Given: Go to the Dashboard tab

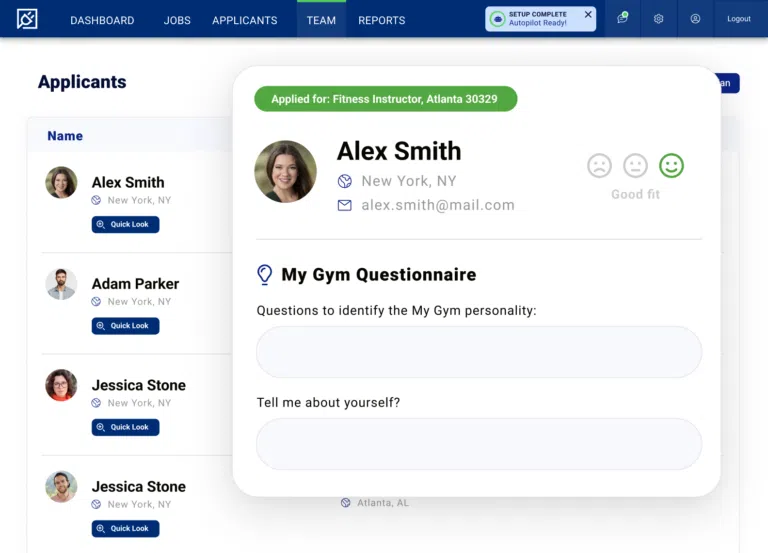Looking at the screenshot, I should (102, 20).
